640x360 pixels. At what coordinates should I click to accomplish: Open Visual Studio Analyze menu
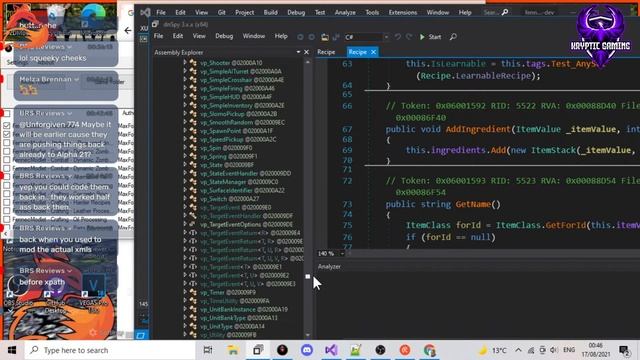345,13
